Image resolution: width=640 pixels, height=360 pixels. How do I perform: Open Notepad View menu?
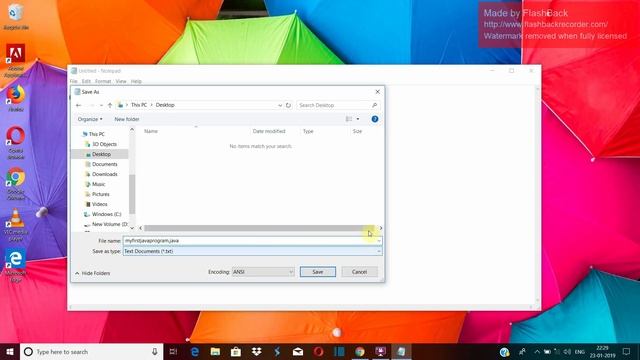(x=121, y=82)
